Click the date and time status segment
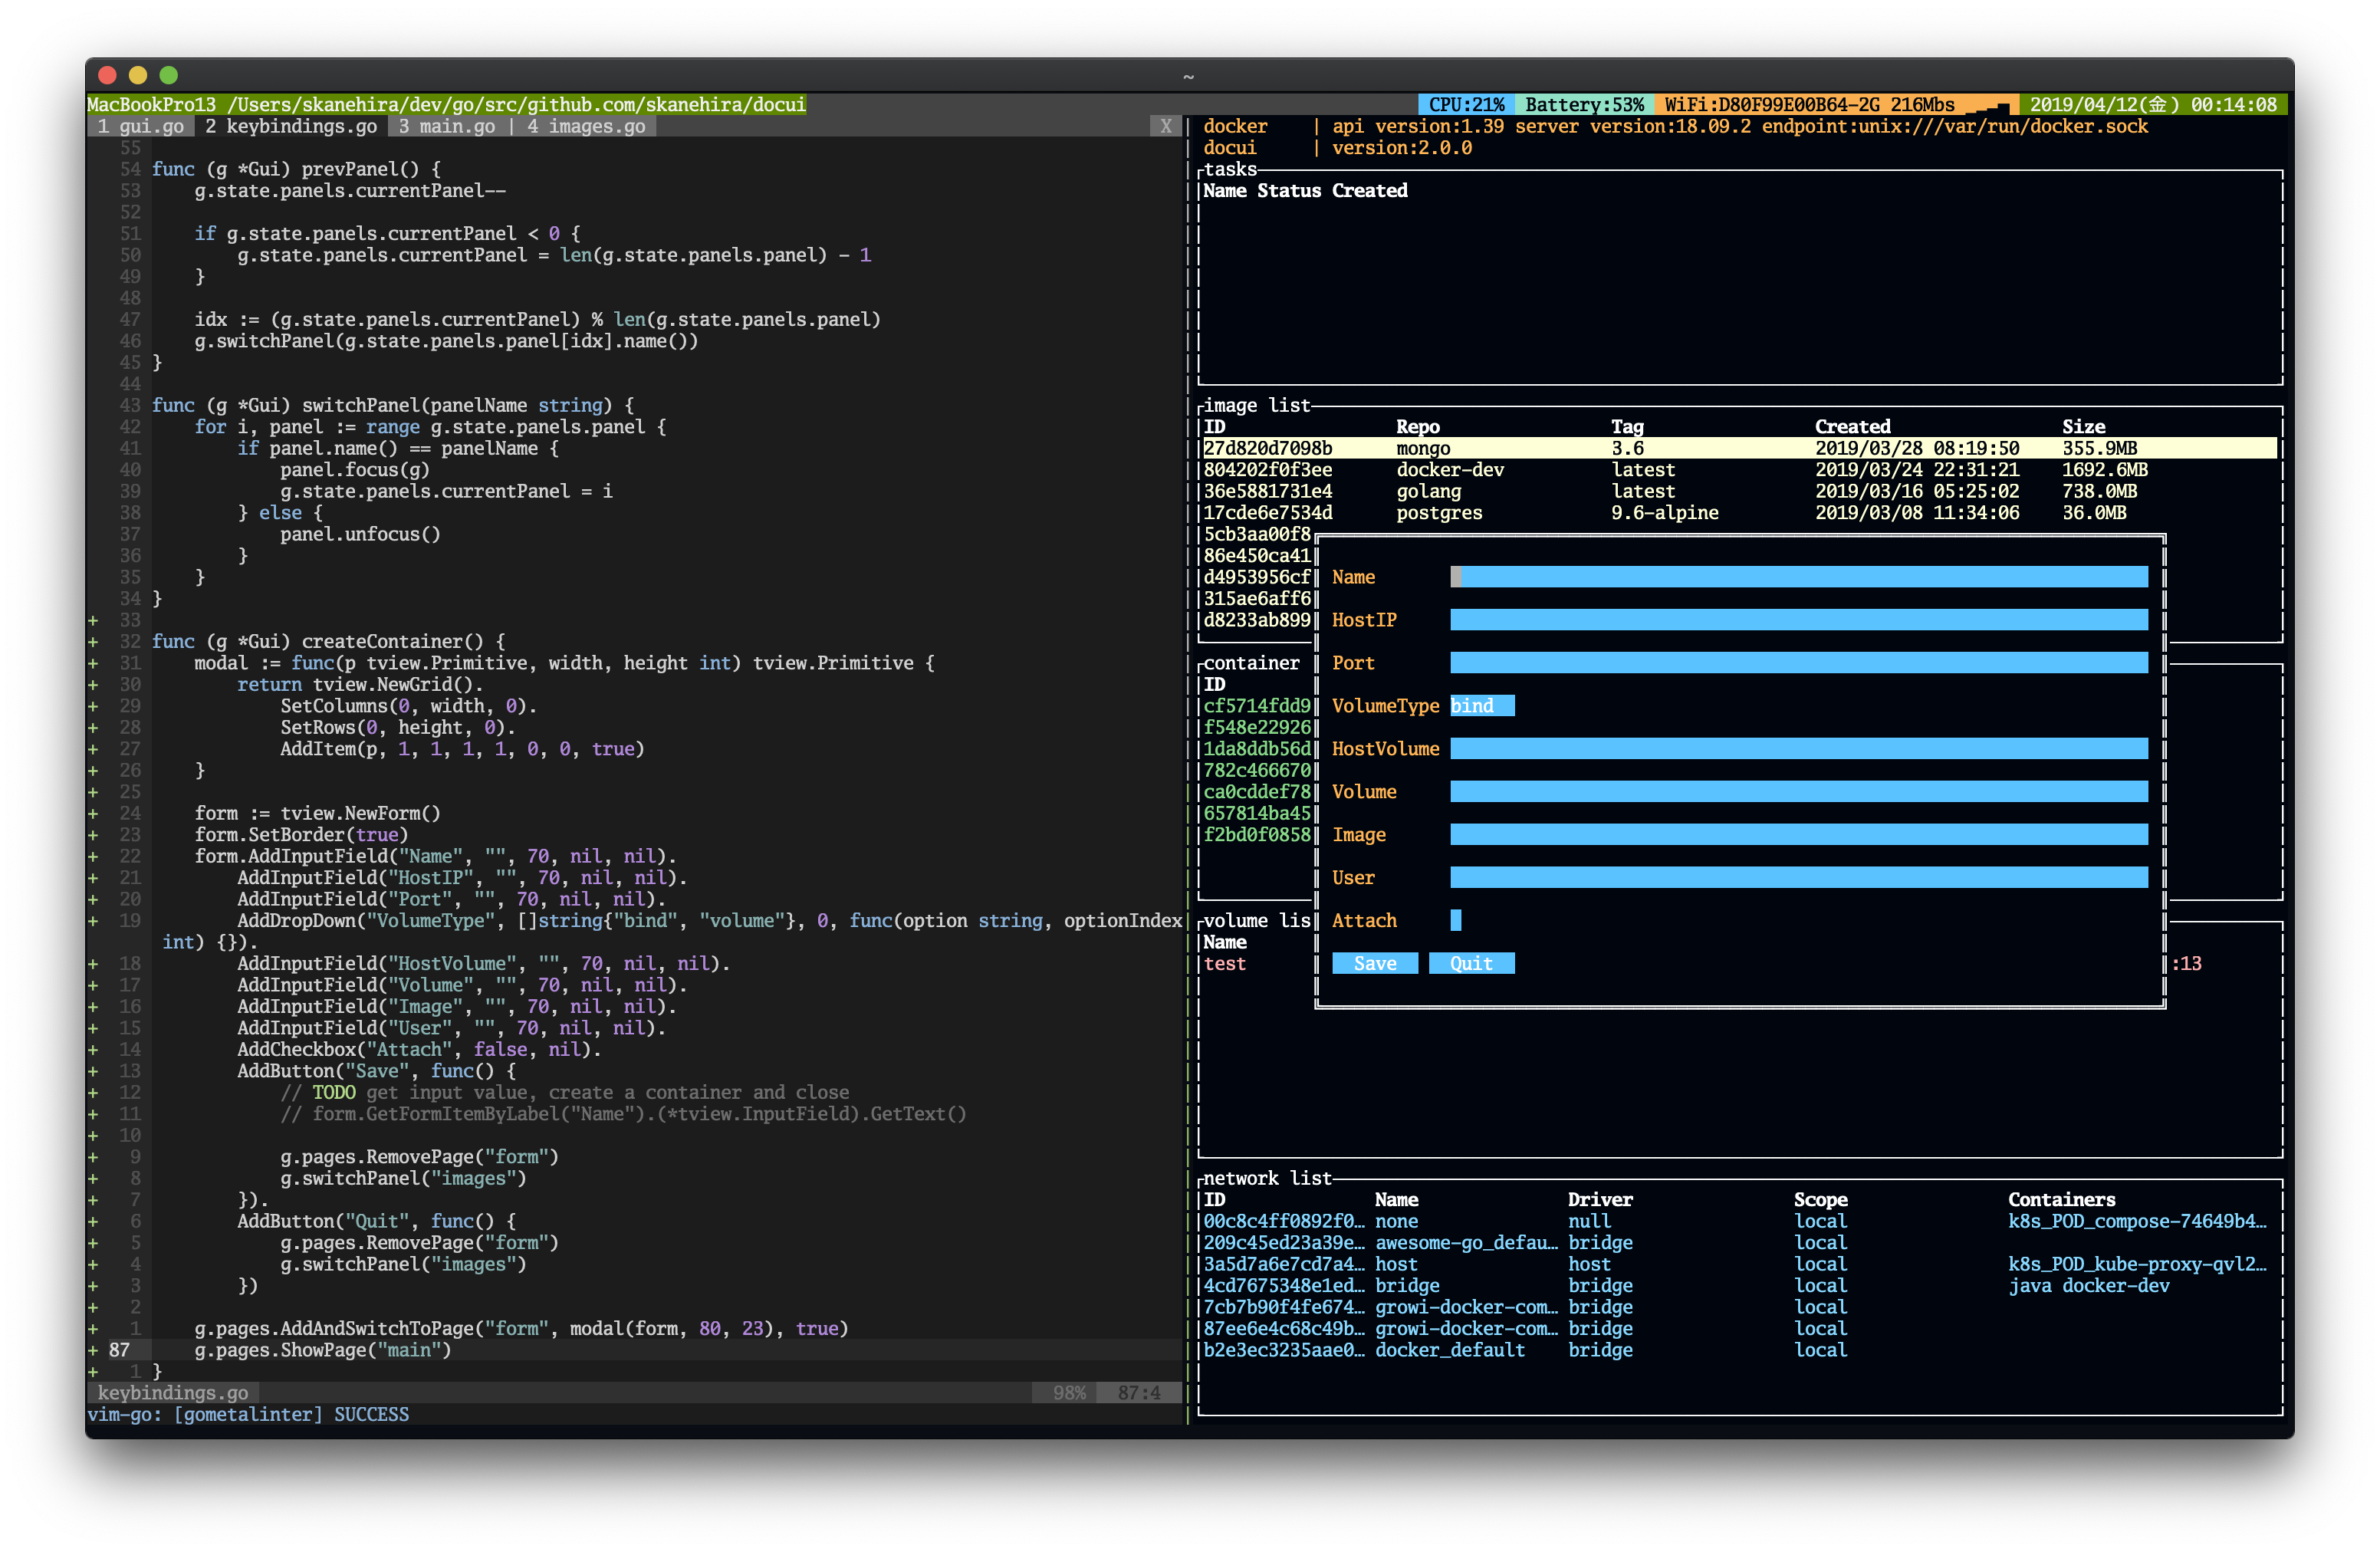The image size is (2380, 1552). (2152, 104)
